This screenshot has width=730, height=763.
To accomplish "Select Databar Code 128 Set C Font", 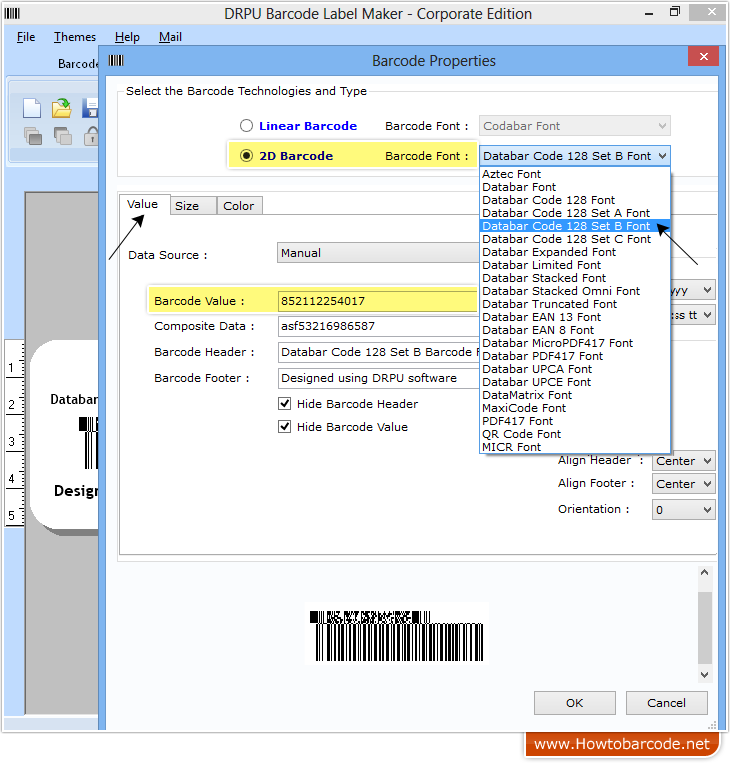I will pyautogui.click(x=574, y=239).
